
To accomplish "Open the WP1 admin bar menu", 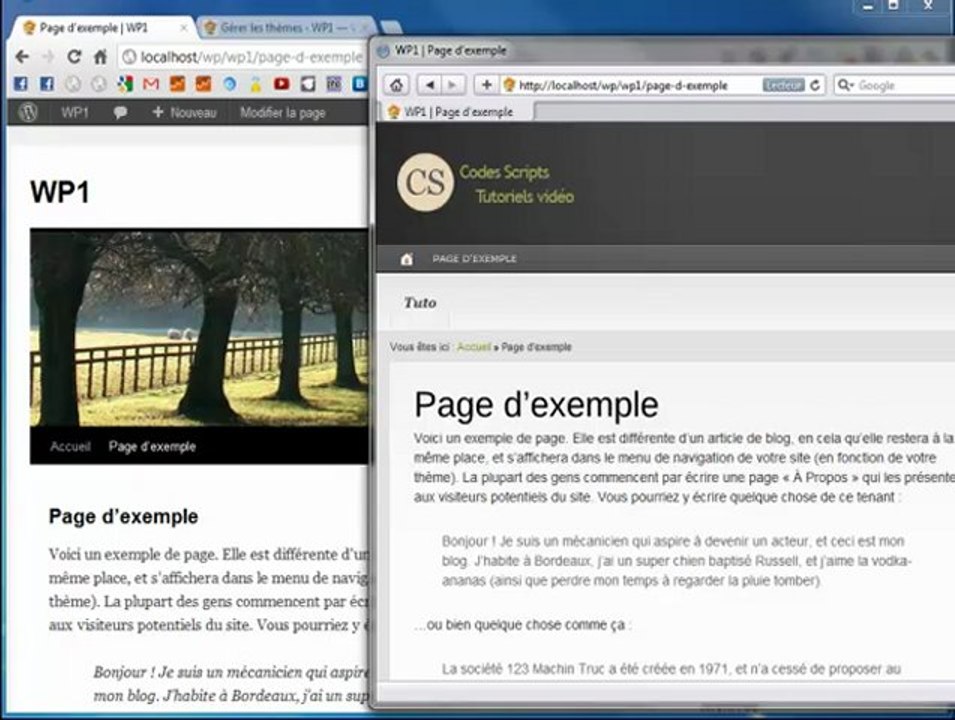I will pos(74,113).
